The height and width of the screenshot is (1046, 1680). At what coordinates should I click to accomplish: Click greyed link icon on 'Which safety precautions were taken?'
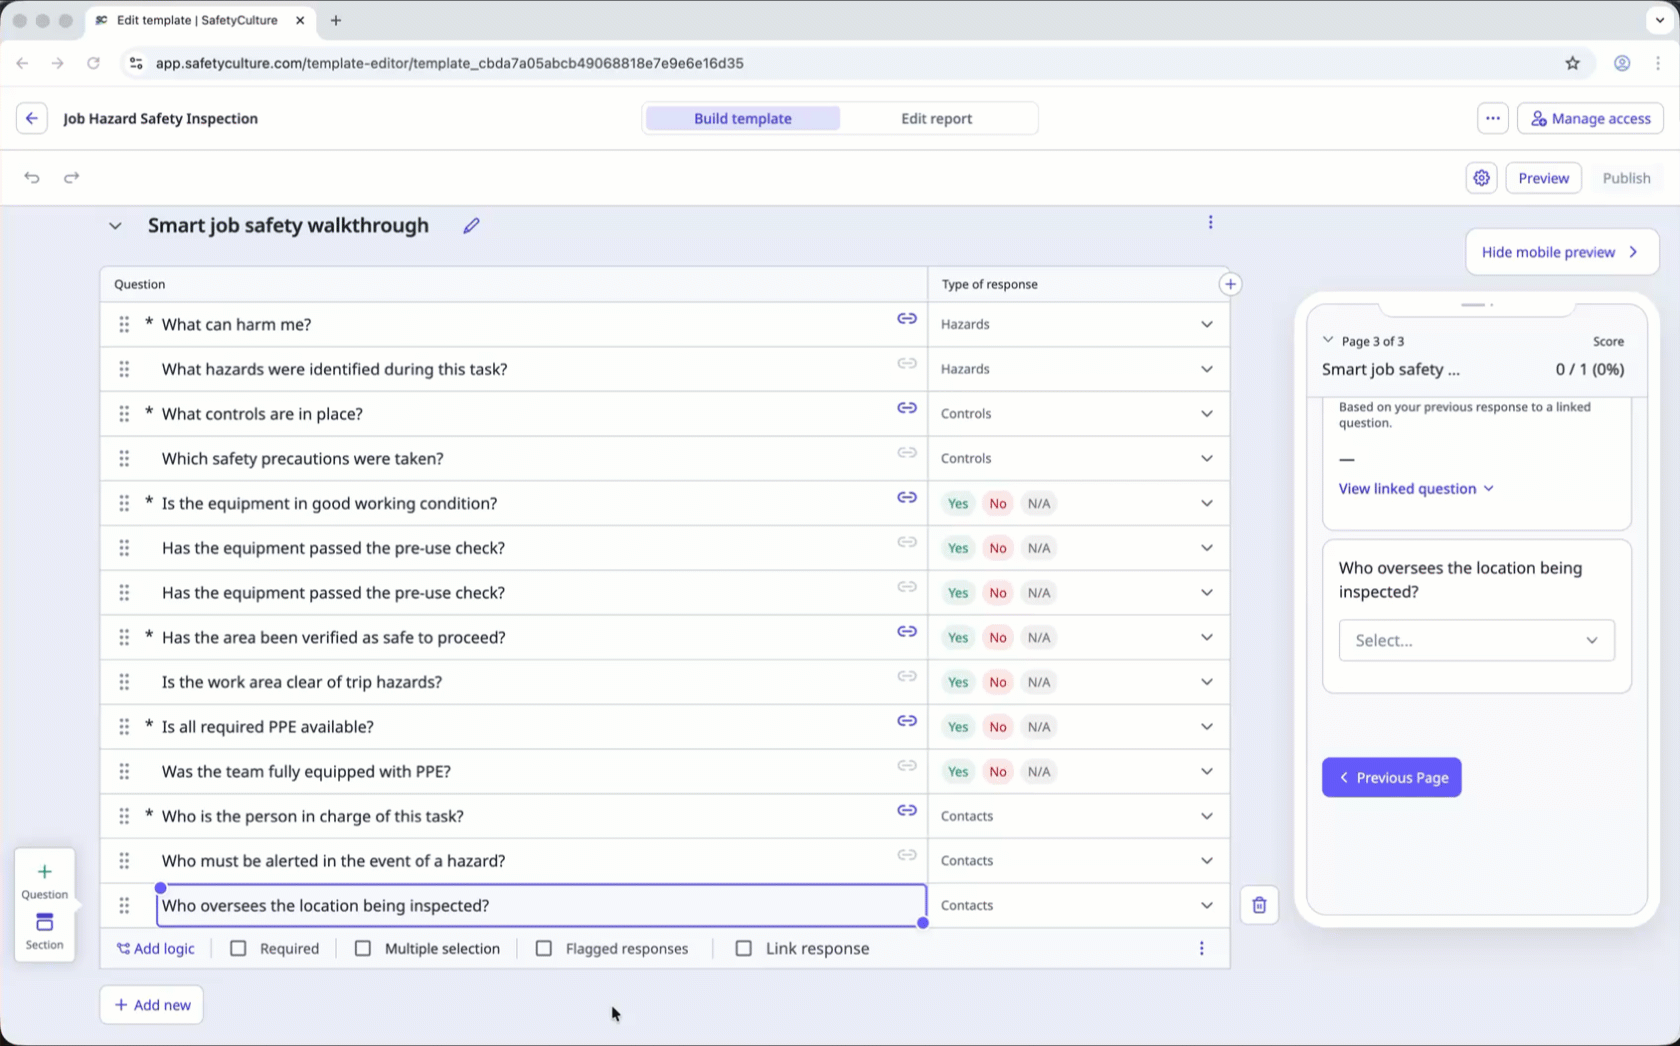click(x=907, y=453)
